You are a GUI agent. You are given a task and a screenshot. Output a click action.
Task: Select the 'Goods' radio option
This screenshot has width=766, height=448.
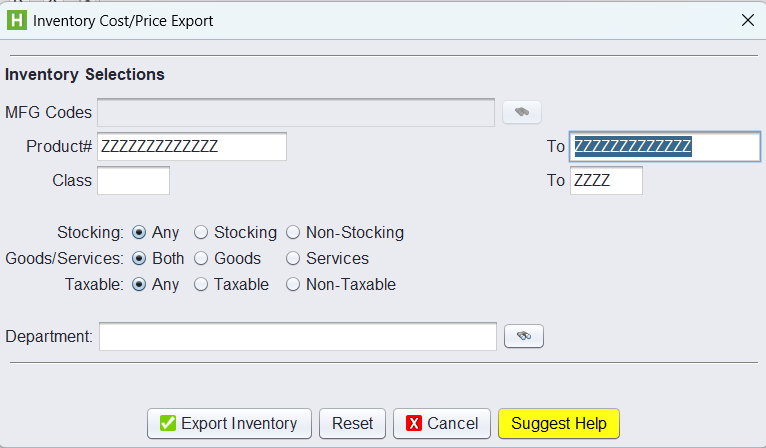201,258
